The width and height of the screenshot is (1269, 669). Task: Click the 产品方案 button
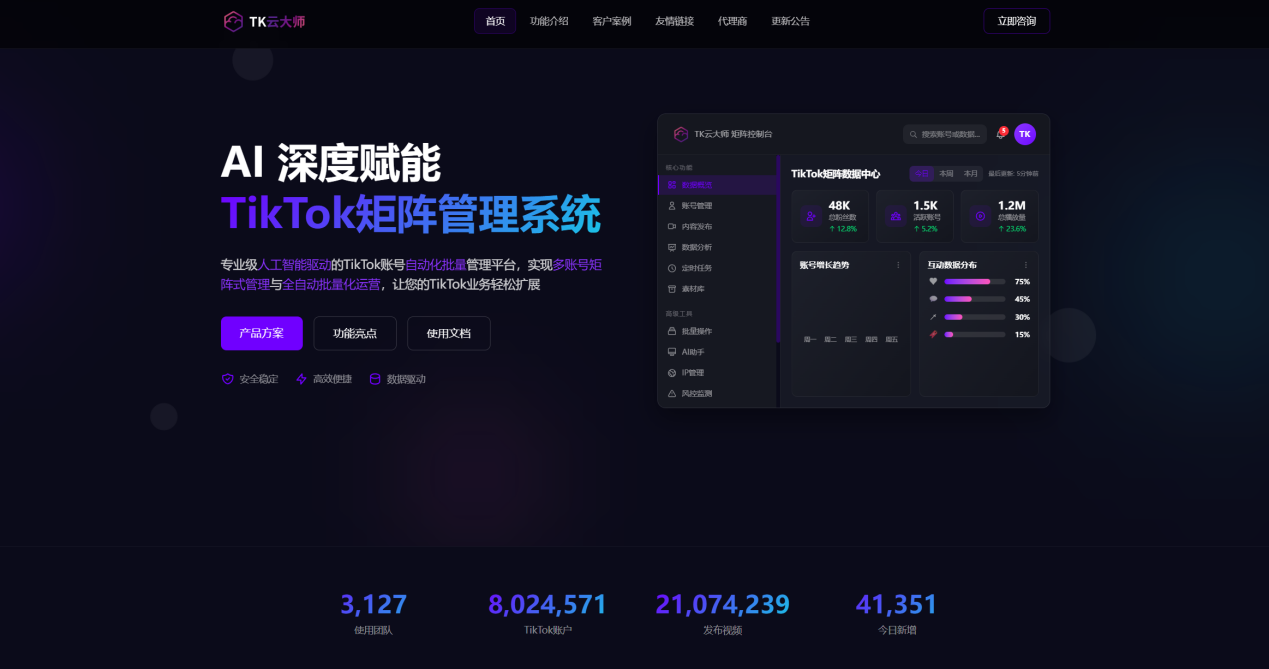(x=261, y=334)
